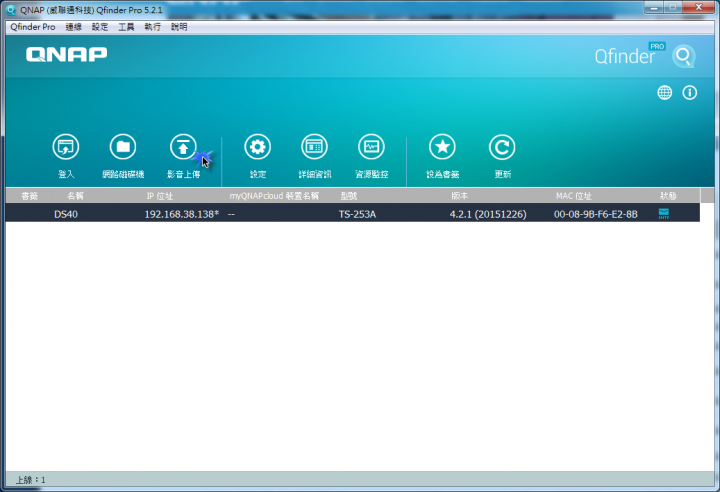Open Resource Monitor (資源監控) icon

(x=371, y=147)
